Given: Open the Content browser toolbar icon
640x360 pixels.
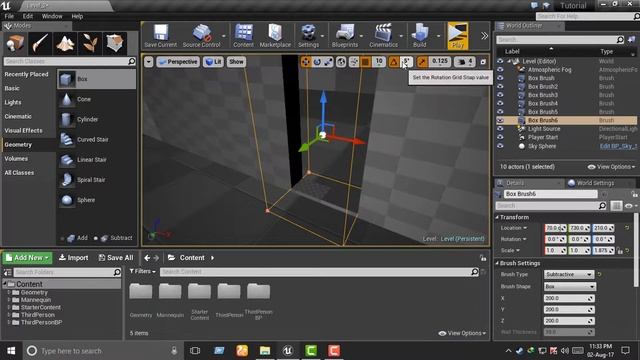Looking at the screenshot, I should point(243,36).
